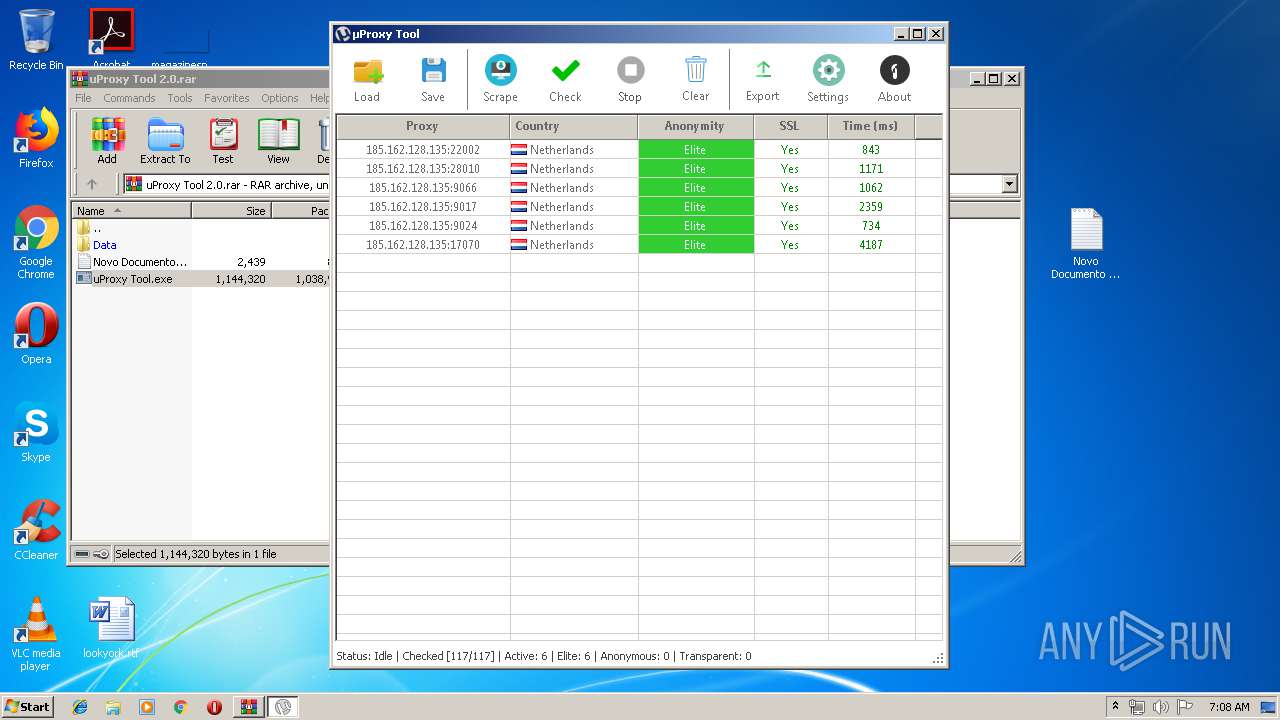Open the Favorites menu in WinRAR
This screenshot has width=1280, height=720.
(x=227, y=98)
